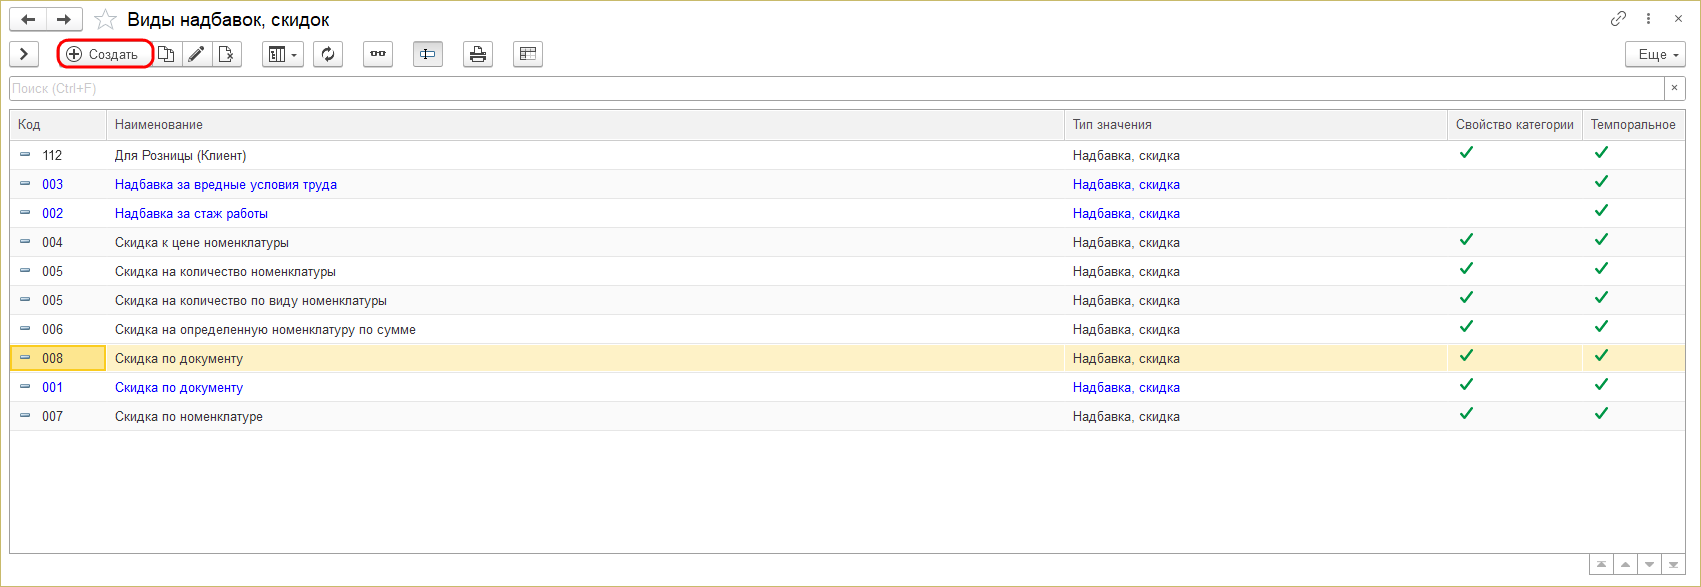
Task: Click Темпоральное checkmark for Надбавка за стаж работы
Action: (x=1601, y=210)
